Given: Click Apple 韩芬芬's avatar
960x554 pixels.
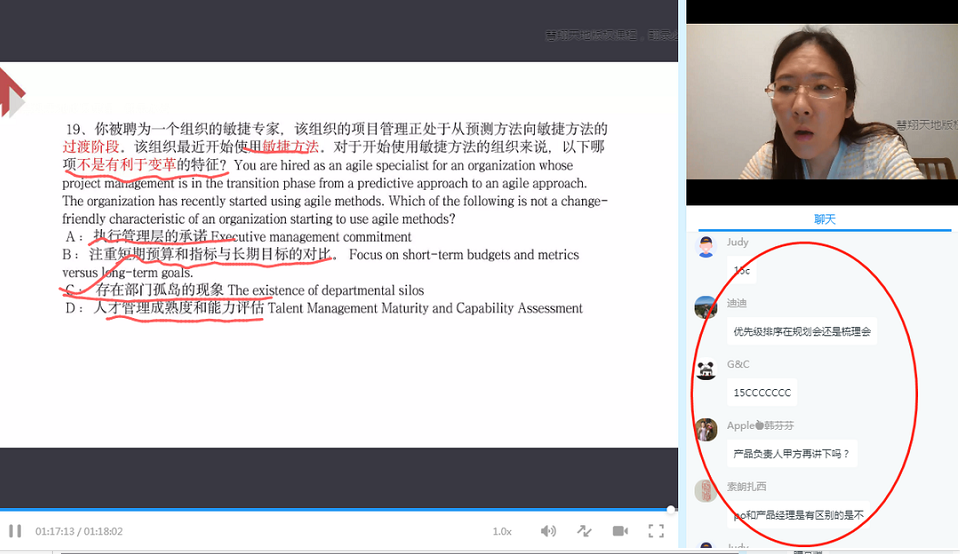Looking at the screenshot, I should pyautogui.click(x=706, y=430).
